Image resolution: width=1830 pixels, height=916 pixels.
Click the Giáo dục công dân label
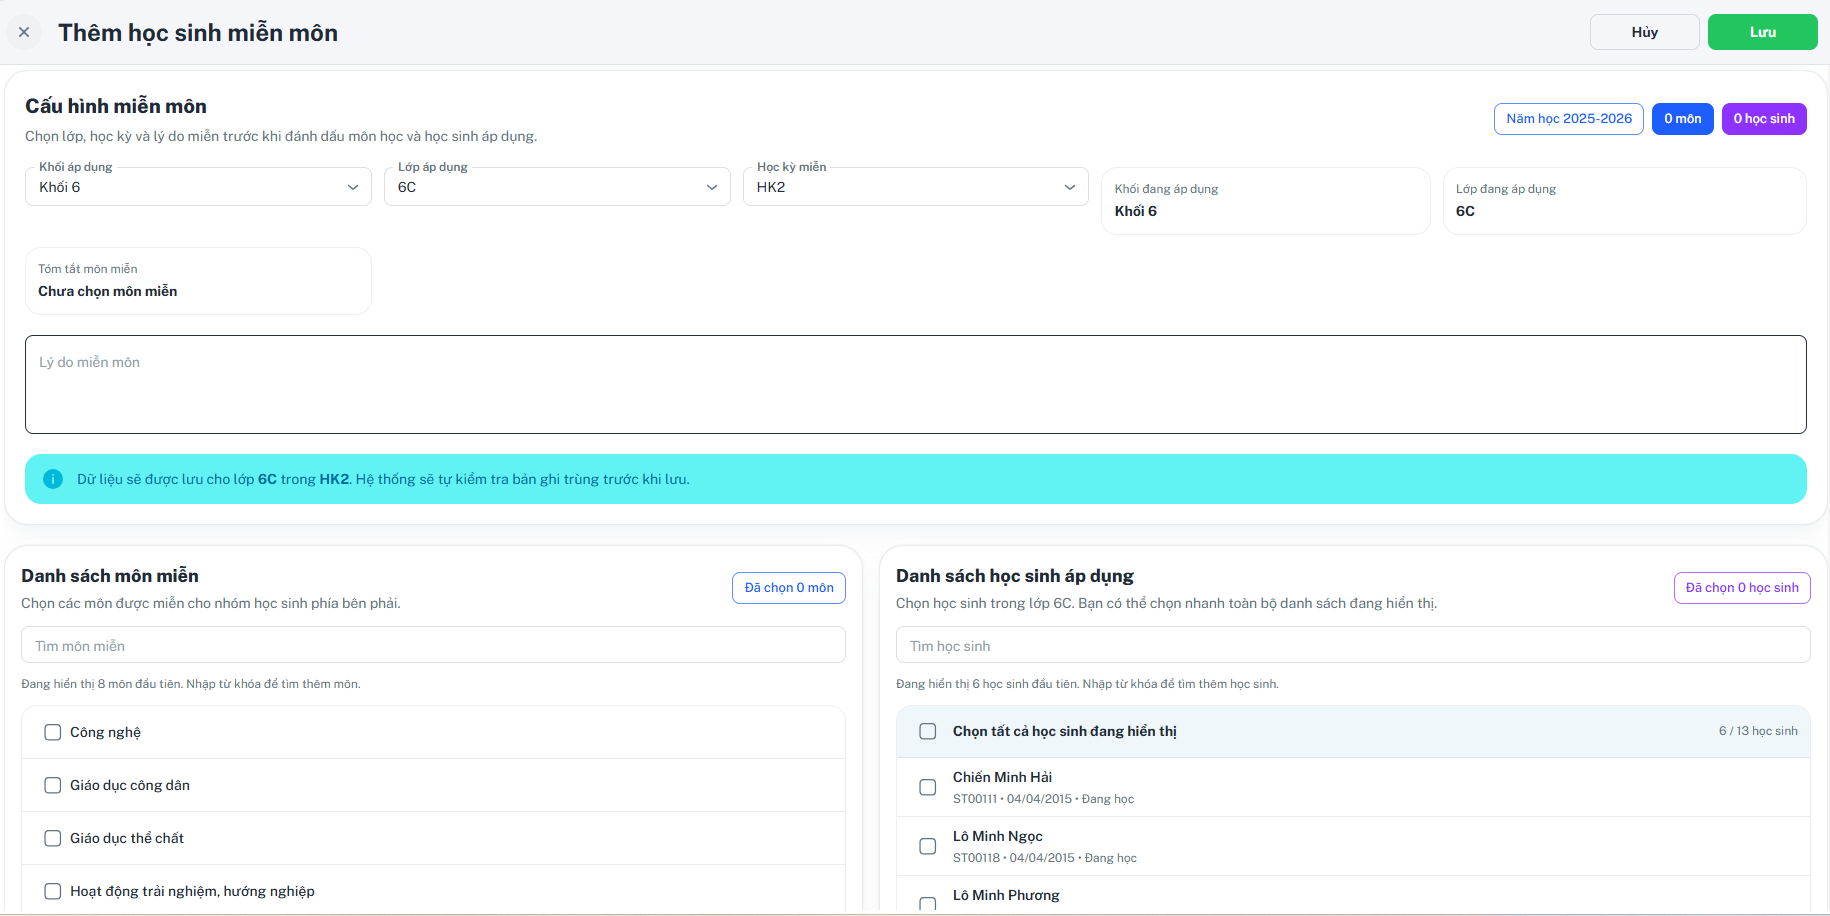click(130, 785)
